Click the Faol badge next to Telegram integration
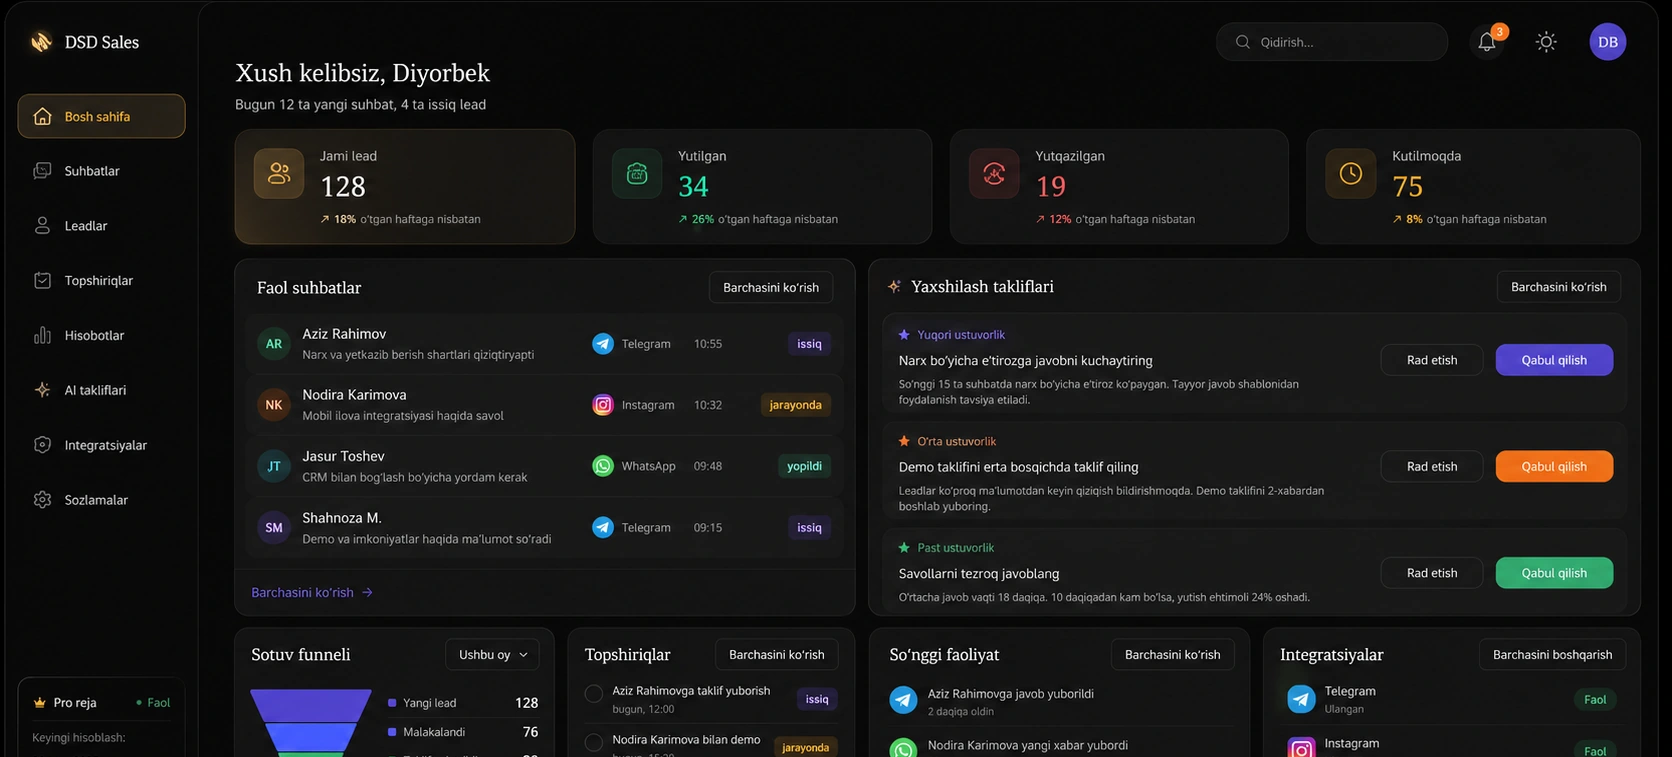The image size is (1672, 757). pyautogui.click(x=1595, y=700)
